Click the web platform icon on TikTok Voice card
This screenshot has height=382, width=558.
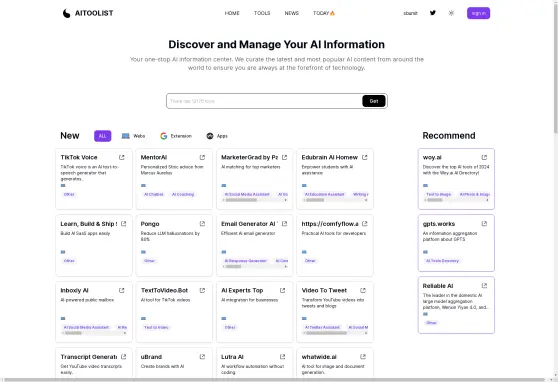(x=63, y=185)
